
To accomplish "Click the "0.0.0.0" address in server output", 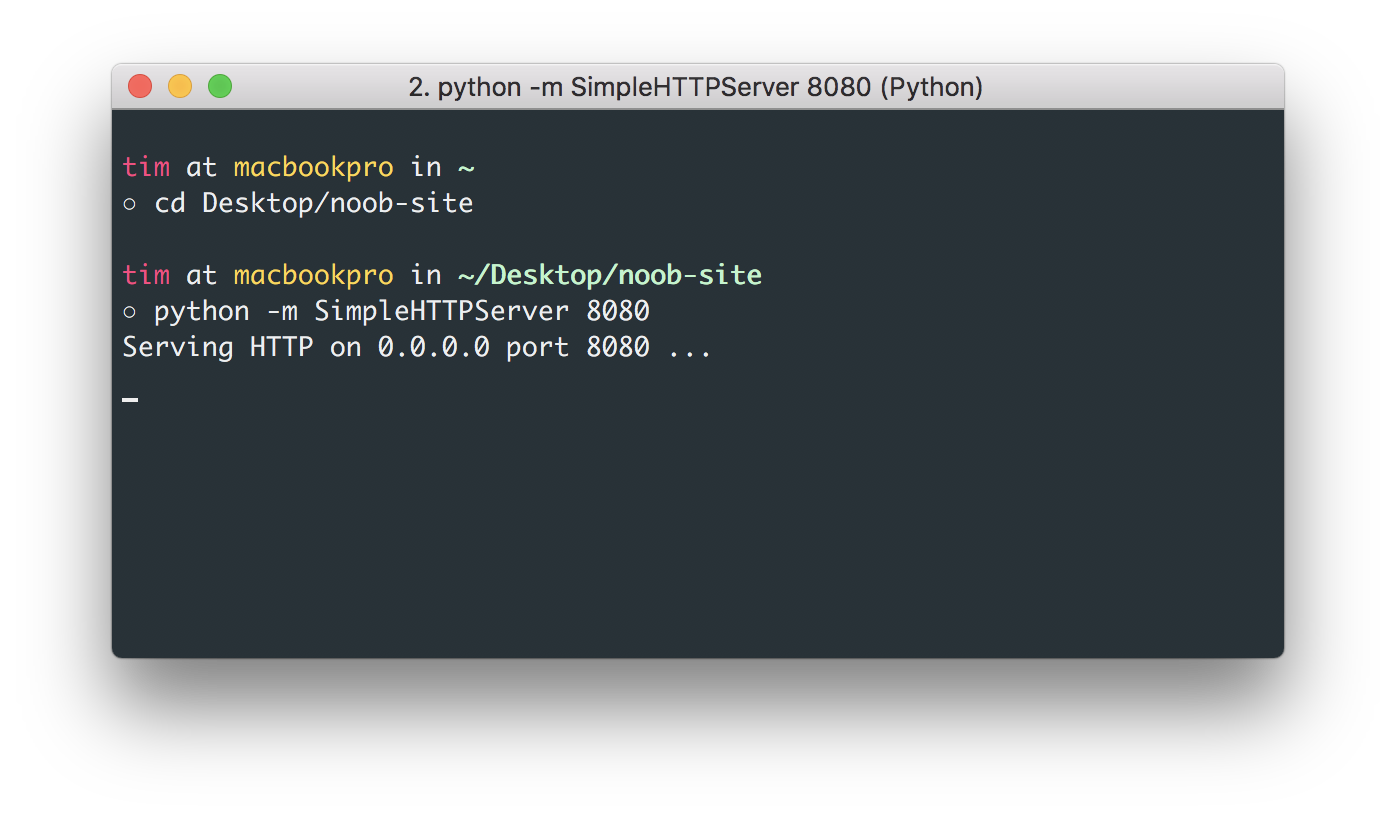I will pos(433,347).
